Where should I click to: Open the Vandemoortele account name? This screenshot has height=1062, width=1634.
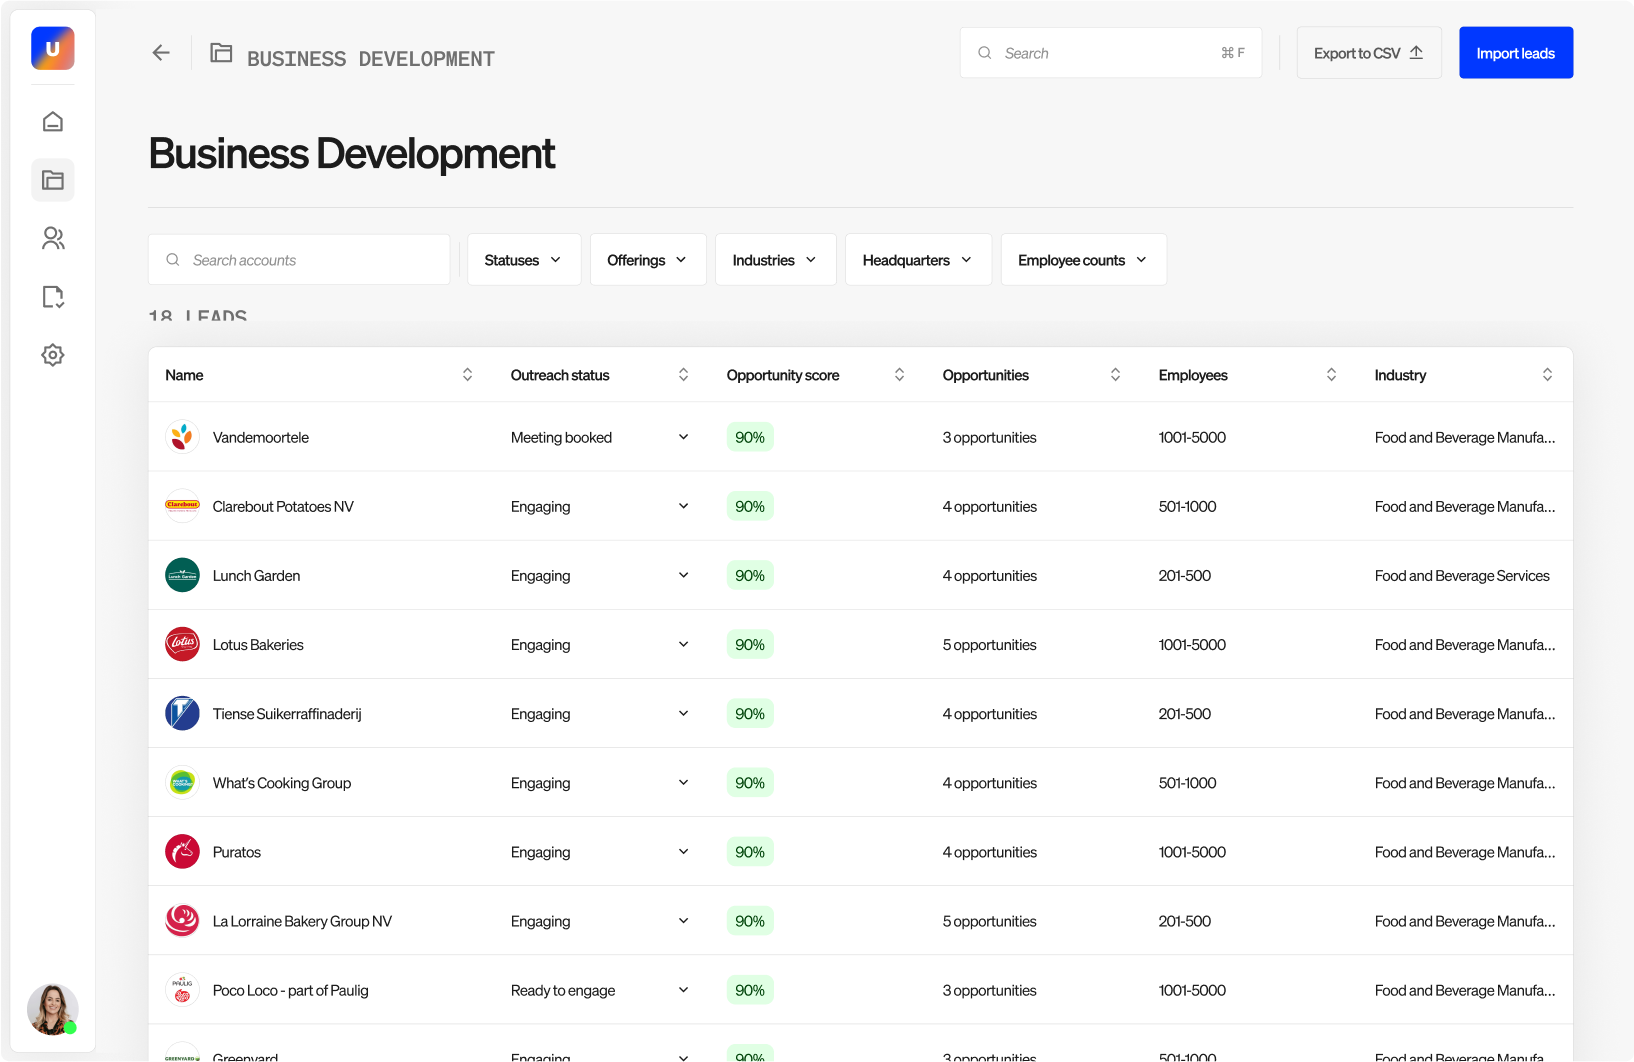tap(261, 437)
